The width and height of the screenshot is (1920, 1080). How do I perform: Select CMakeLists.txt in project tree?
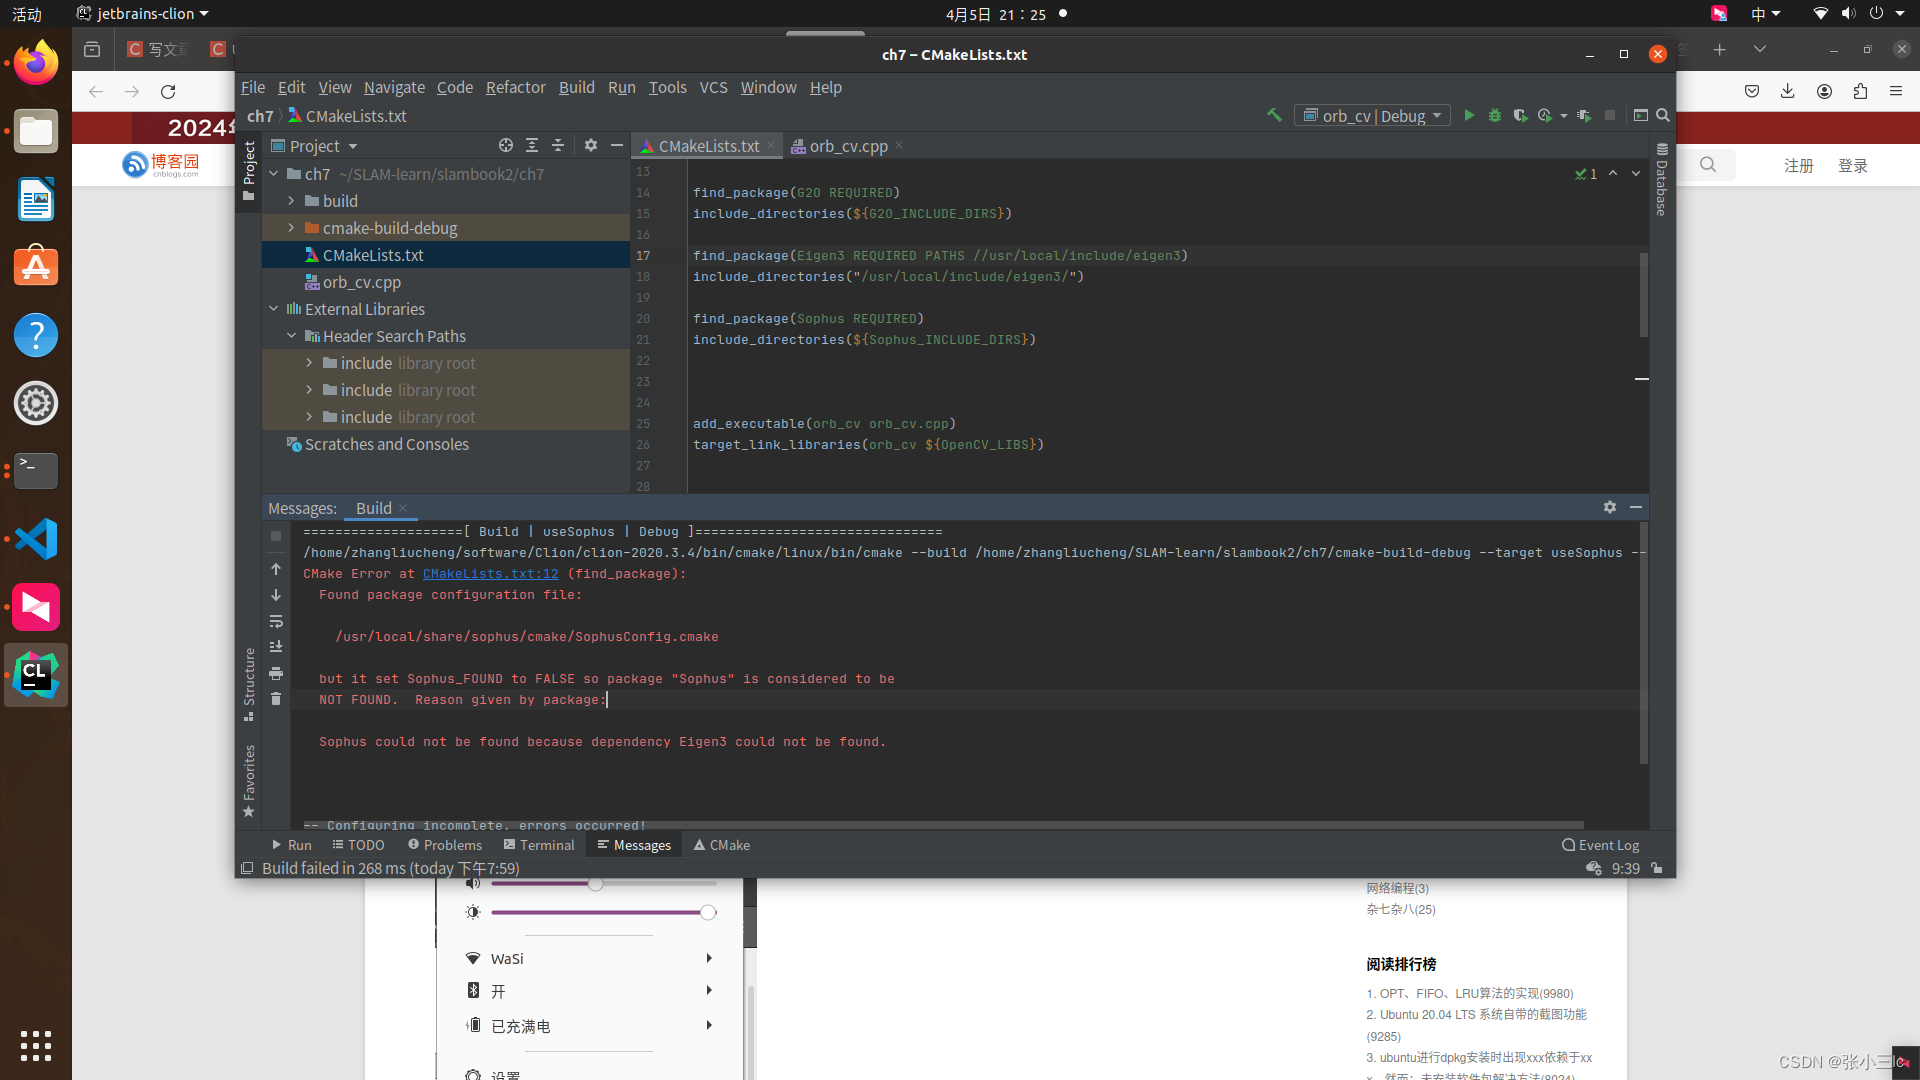[372, 255]
